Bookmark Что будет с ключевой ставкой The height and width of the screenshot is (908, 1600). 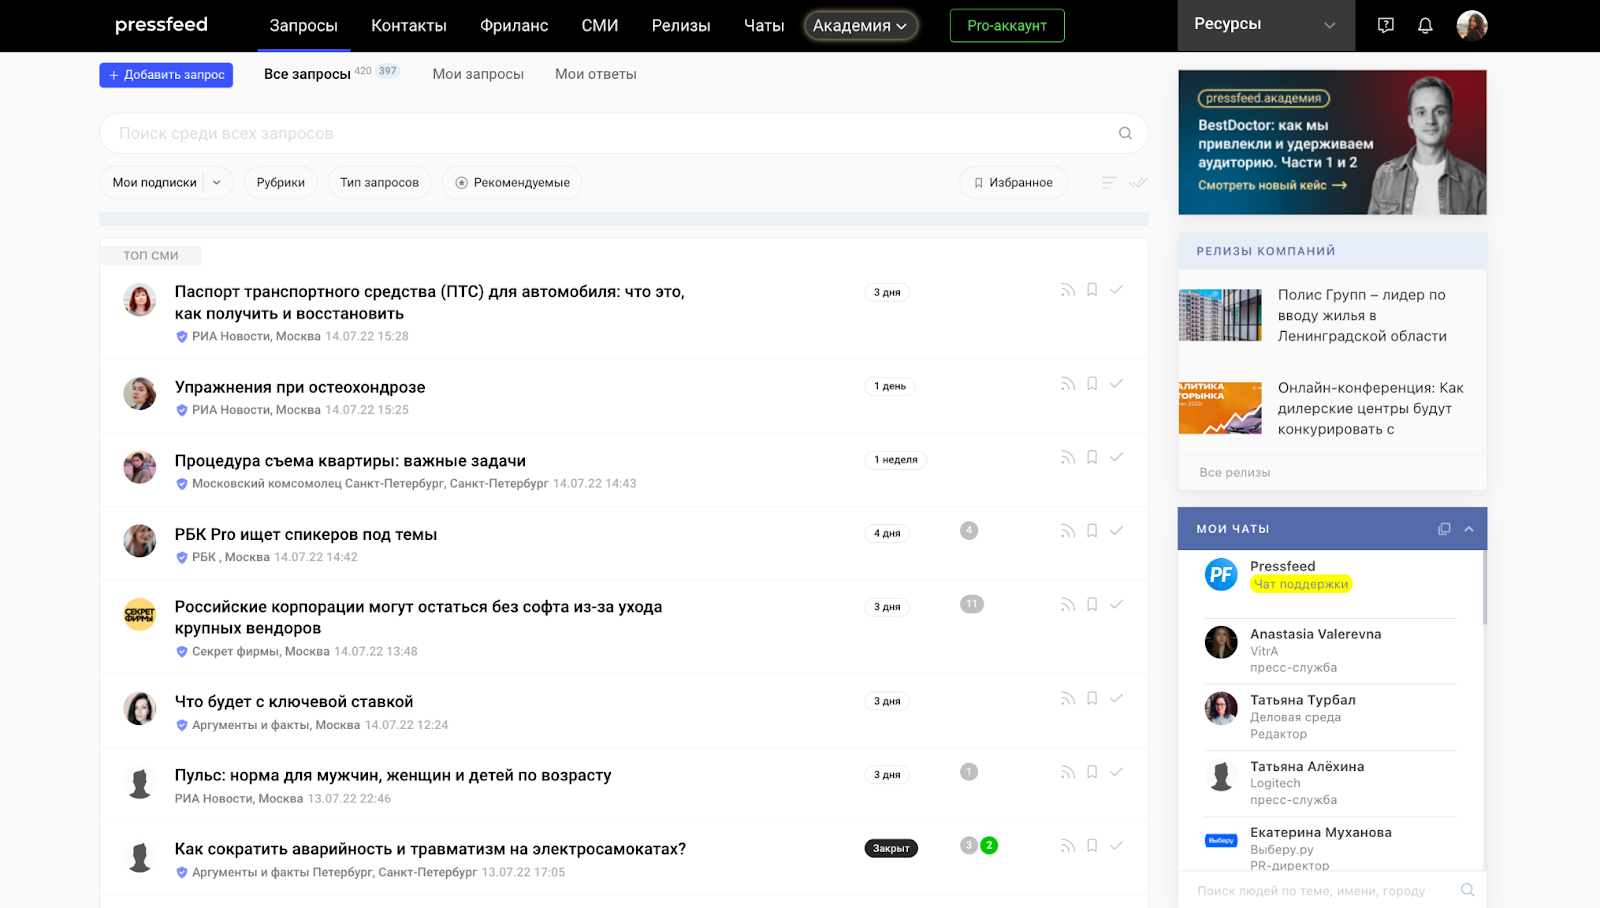pyautogui.click(x=1092, y=699)
